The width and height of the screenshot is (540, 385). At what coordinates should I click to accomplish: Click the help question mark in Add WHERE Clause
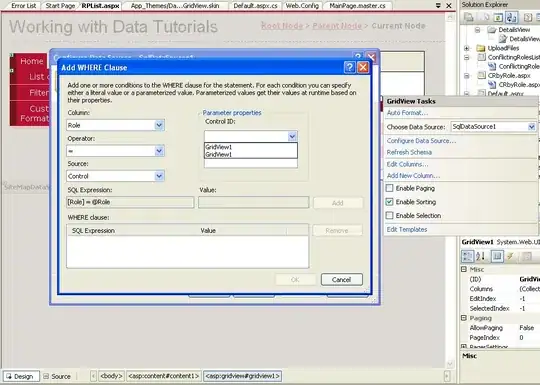350,67
